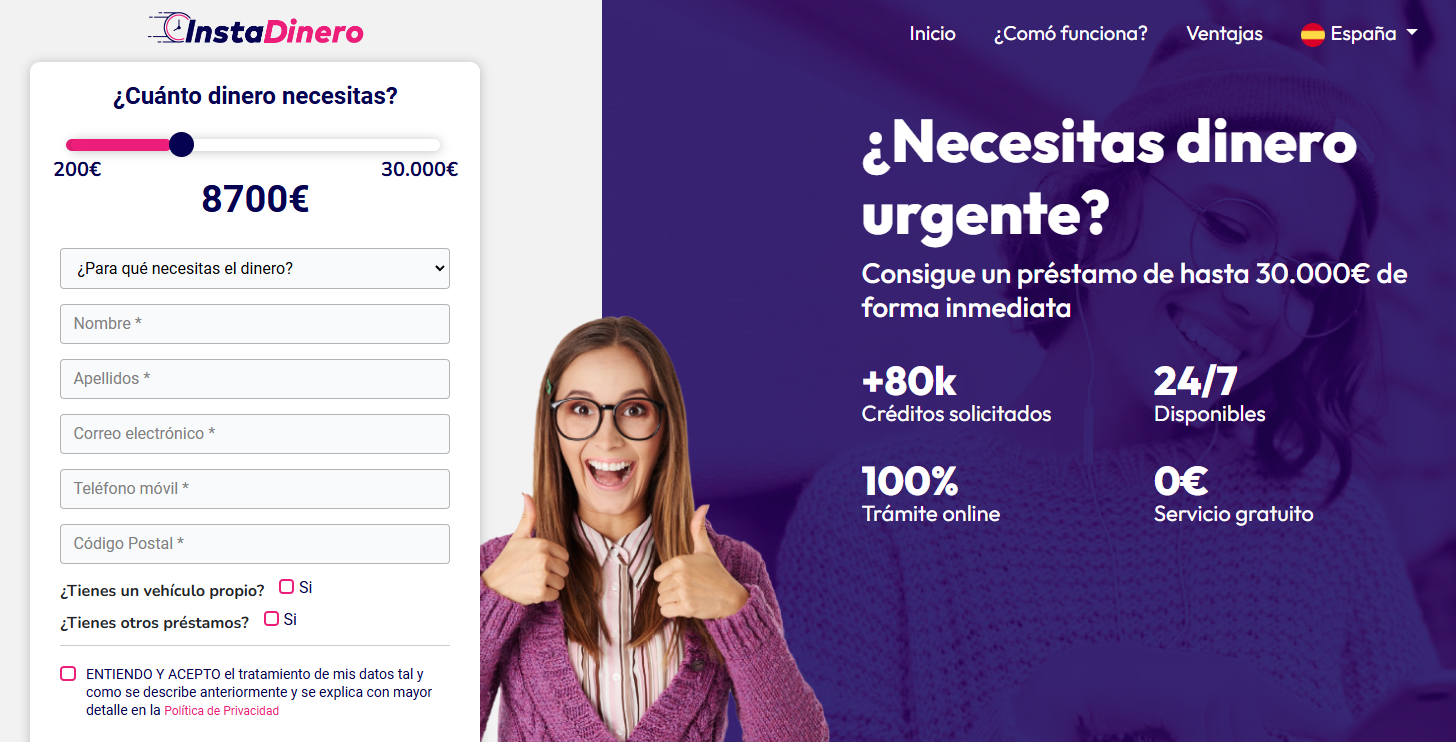Open the Política de Privacidad link

click(x=222, y=711)
